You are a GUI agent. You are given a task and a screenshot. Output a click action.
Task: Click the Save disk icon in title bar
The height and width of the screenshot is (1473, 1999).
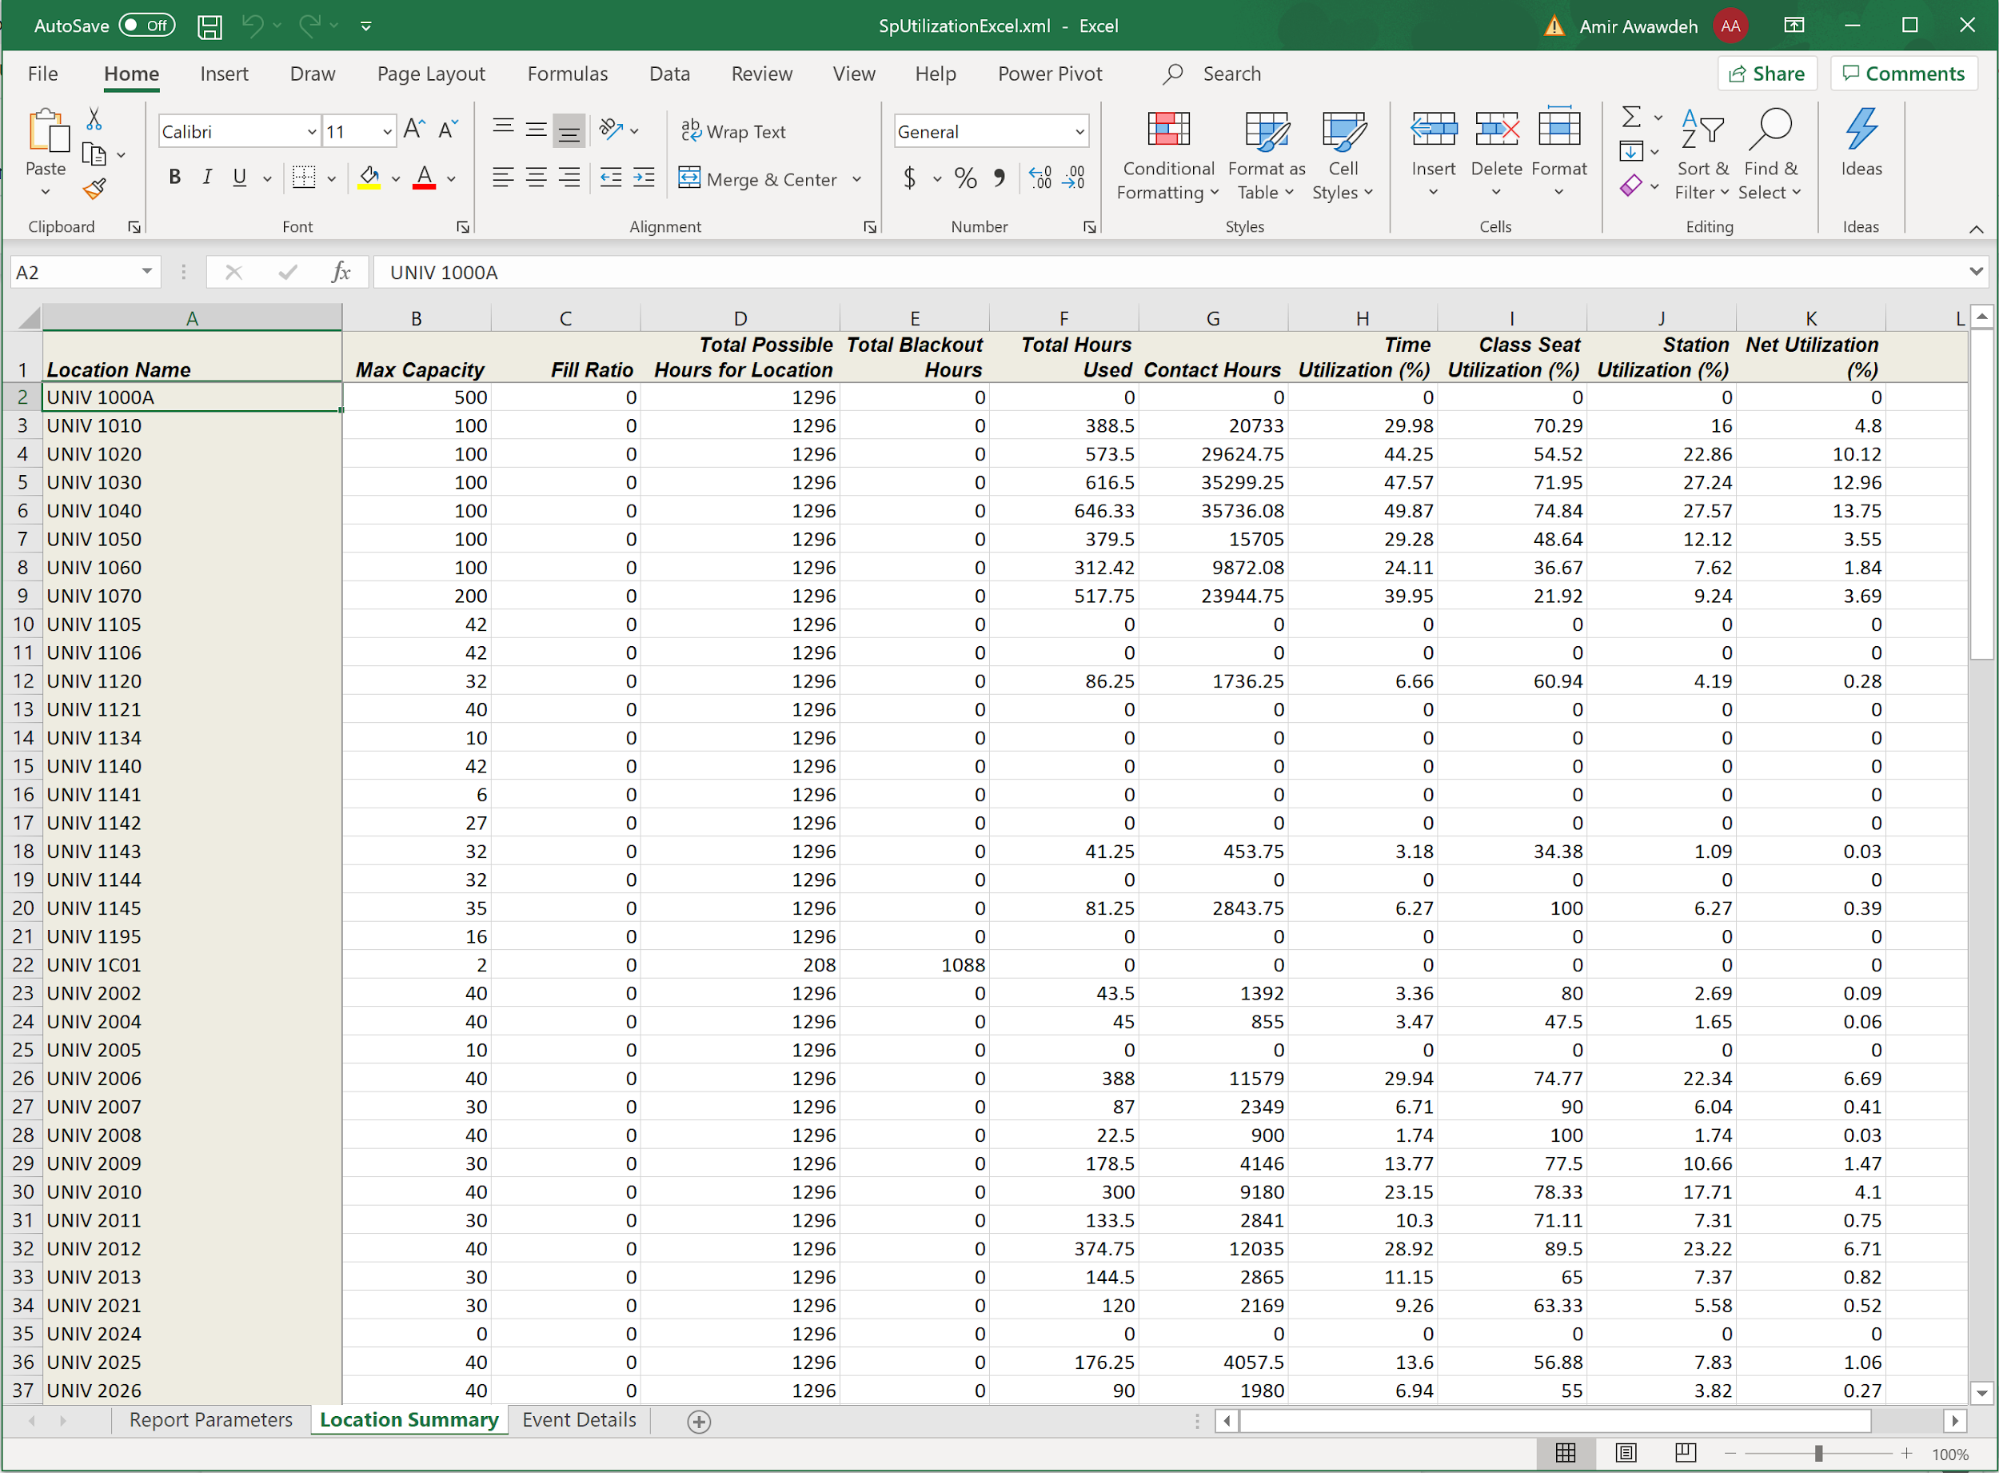click(209, 26)
